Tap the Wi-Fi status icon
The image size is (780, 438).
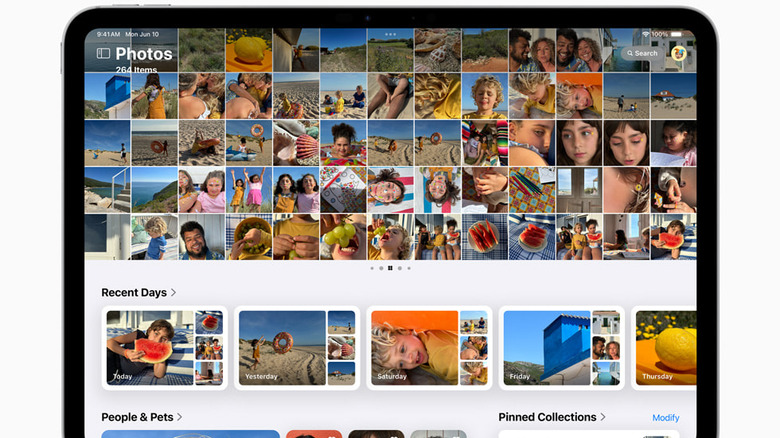(x=646, y=34)
